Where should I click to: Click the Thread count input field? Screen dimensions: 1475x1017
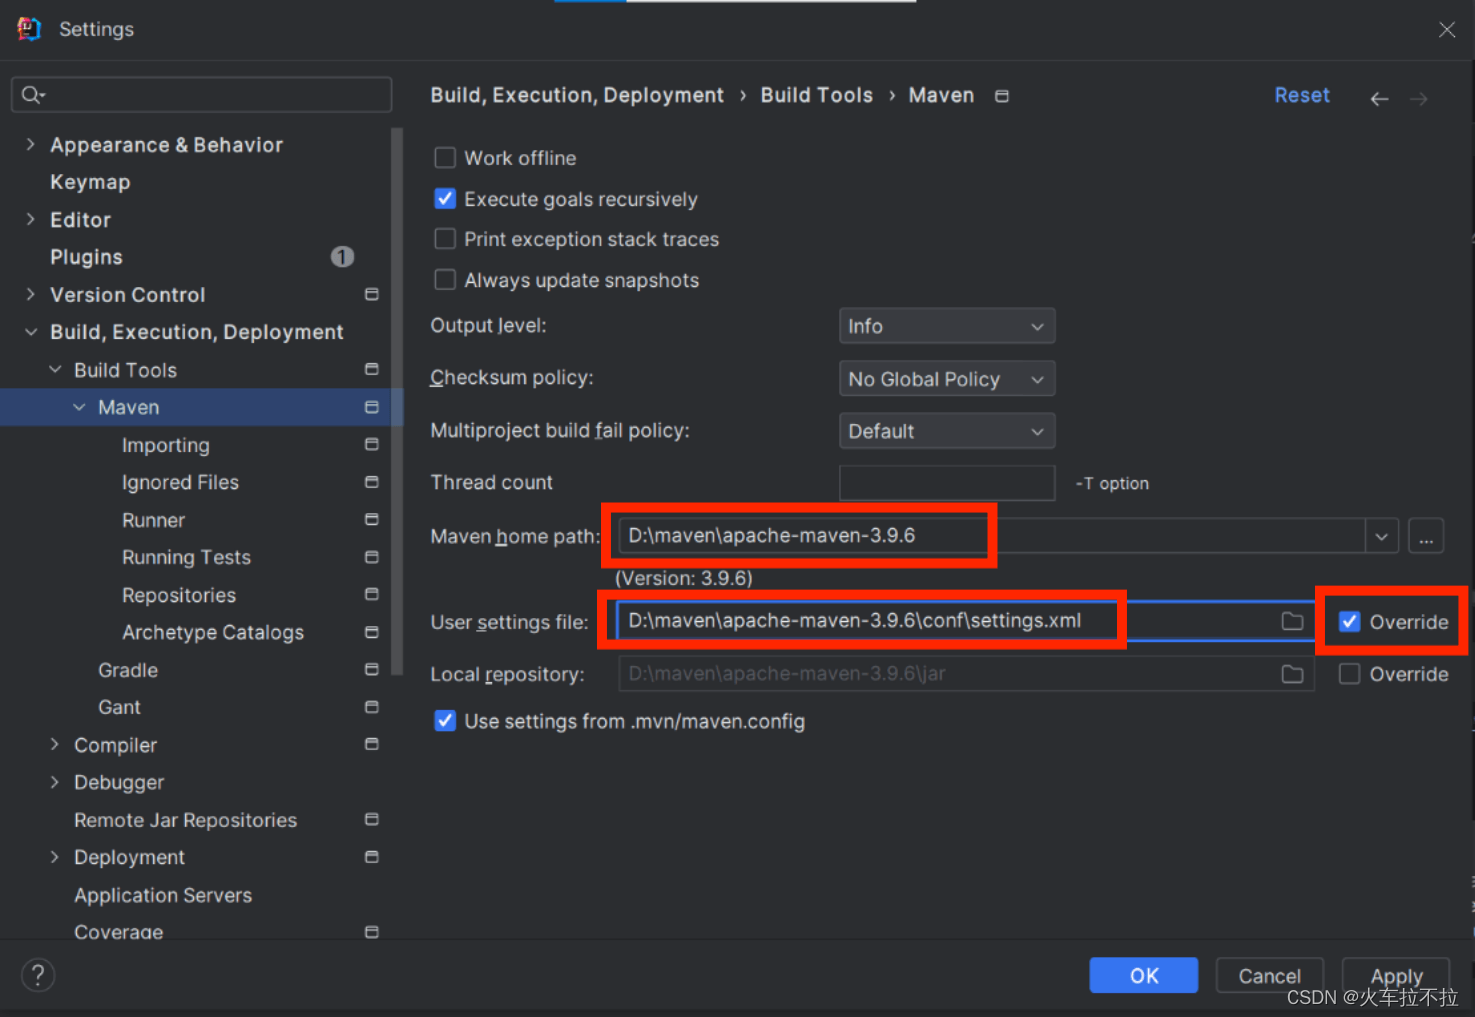(946, 483)
